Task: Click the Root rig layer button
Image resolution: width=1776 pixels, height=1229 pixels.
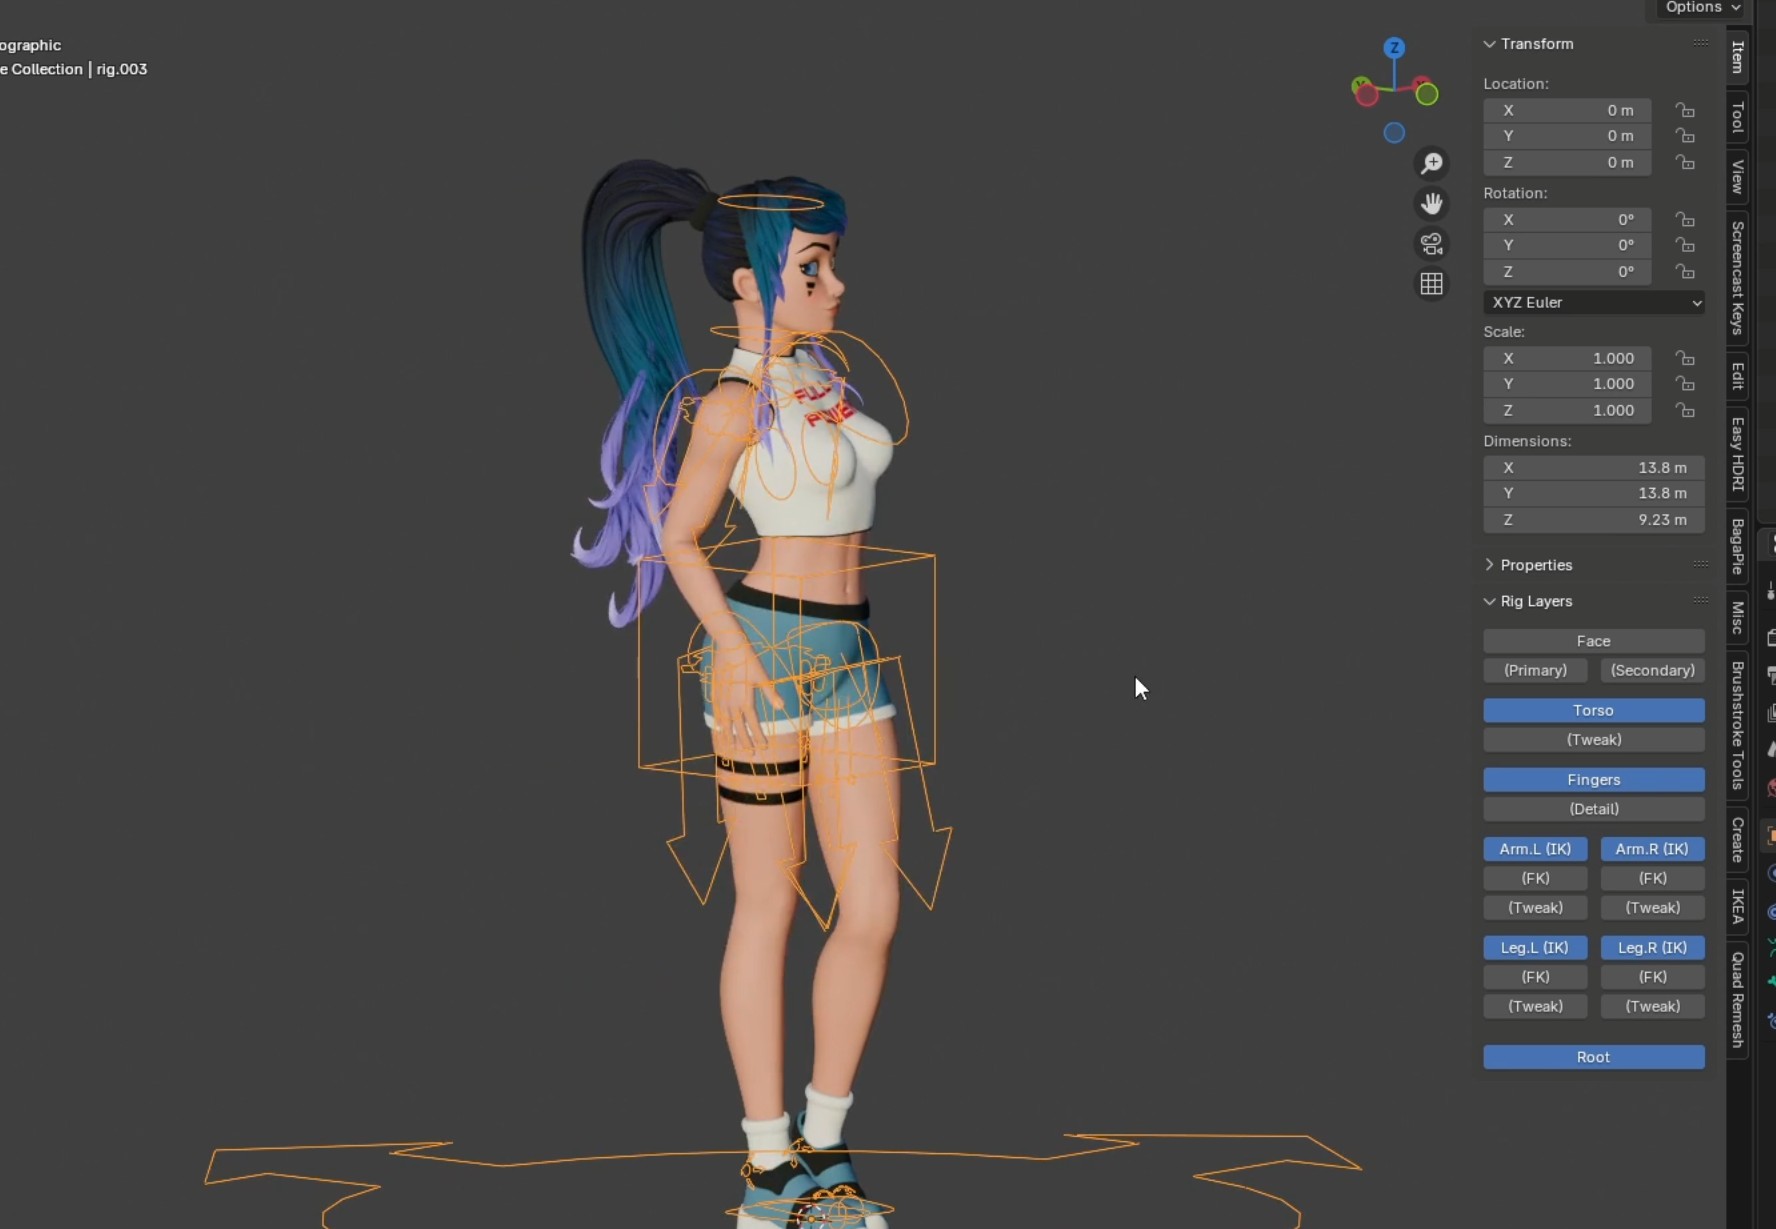Action: 1593,1057
